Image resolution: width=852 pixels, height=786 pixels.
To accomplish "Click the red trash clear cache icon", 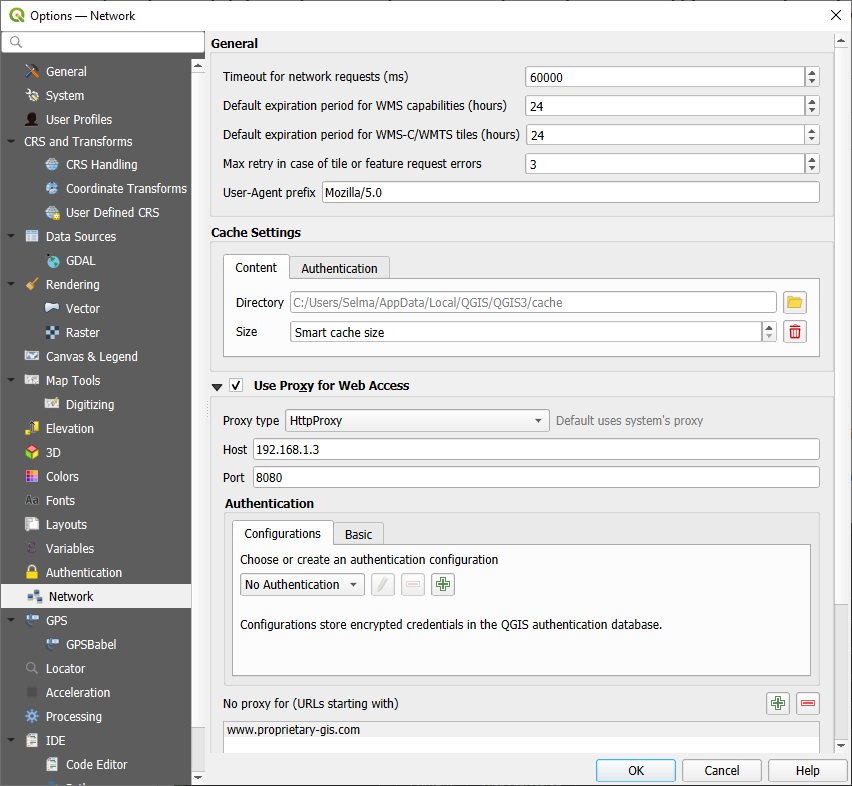I will pyautogui.click(x=795, y=332).
